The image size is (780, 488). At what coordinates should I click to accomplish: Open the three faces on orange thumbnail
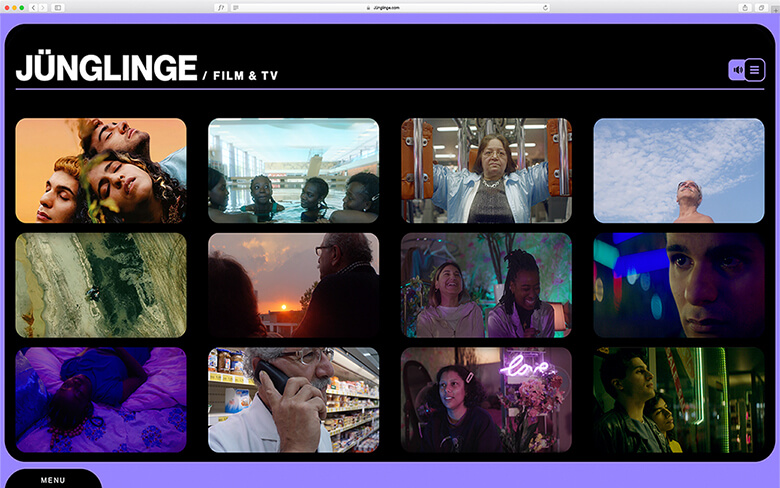point(101,170)
